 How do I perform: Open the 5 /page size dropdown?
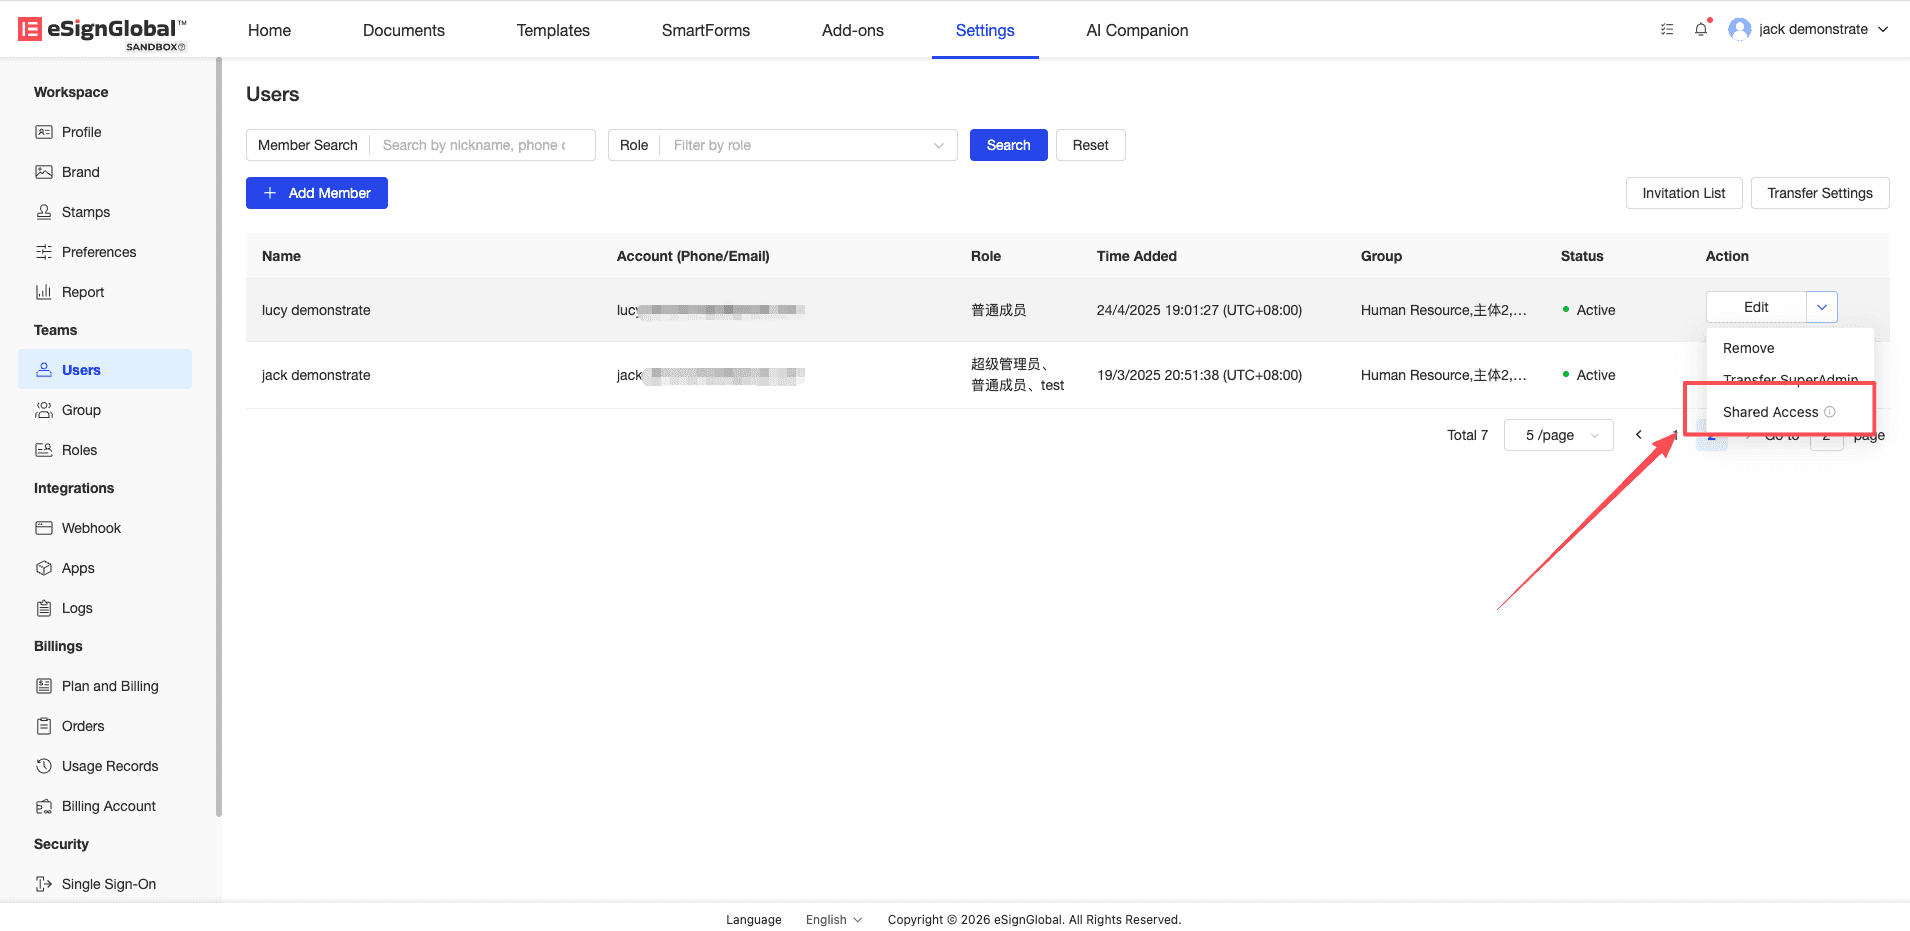(x=1559, y=435)
